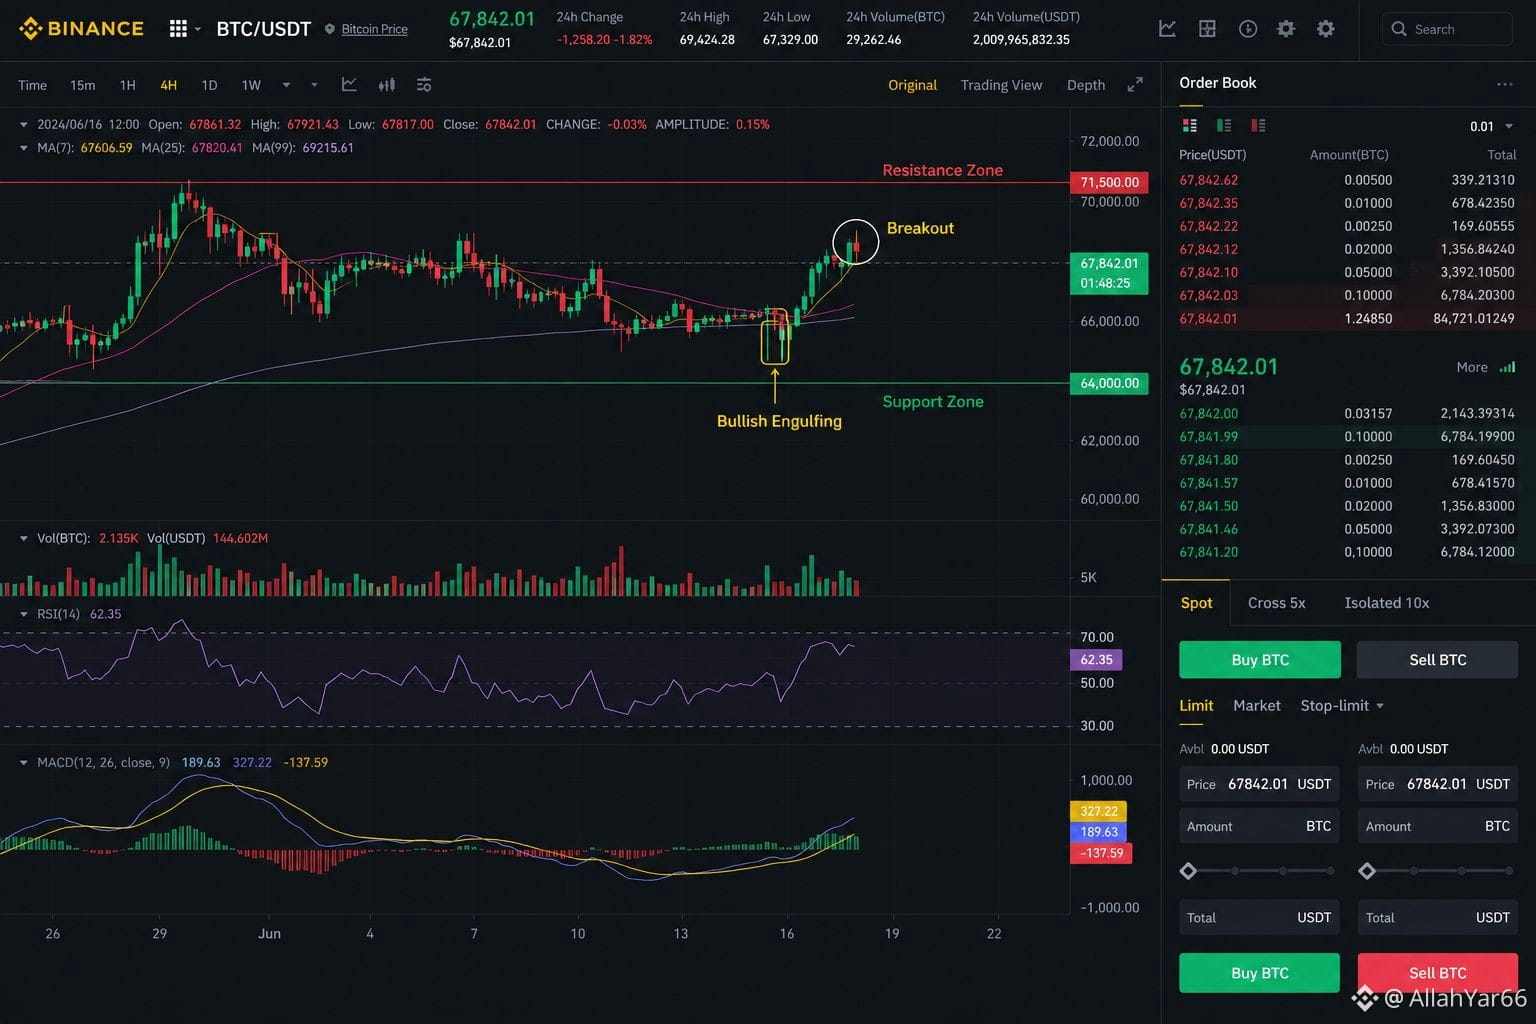1536x1024 pixels.
Task: Focus the Search input field
Action: click(1448, 29)
